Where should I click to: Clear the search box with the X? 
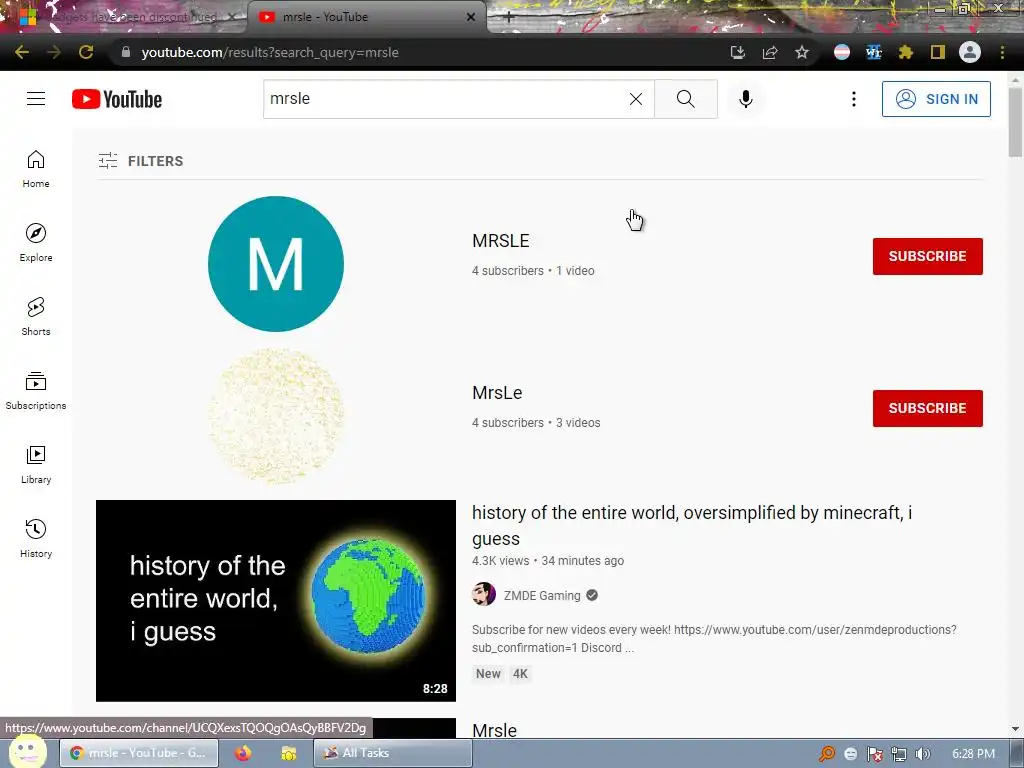tap(635, 99)
